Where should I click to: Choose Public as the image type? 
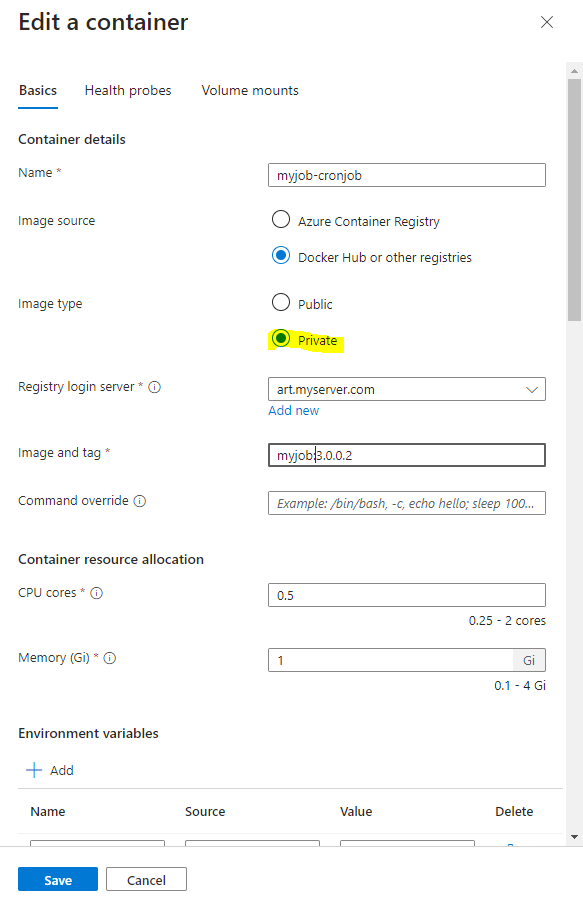281,303
